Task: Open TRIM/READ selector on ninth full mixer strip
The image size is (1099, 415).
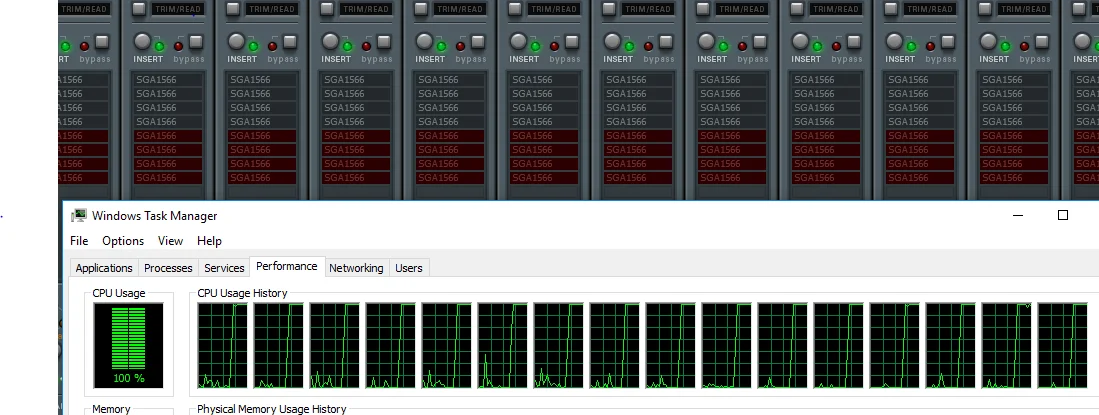Action: [930, 9]
